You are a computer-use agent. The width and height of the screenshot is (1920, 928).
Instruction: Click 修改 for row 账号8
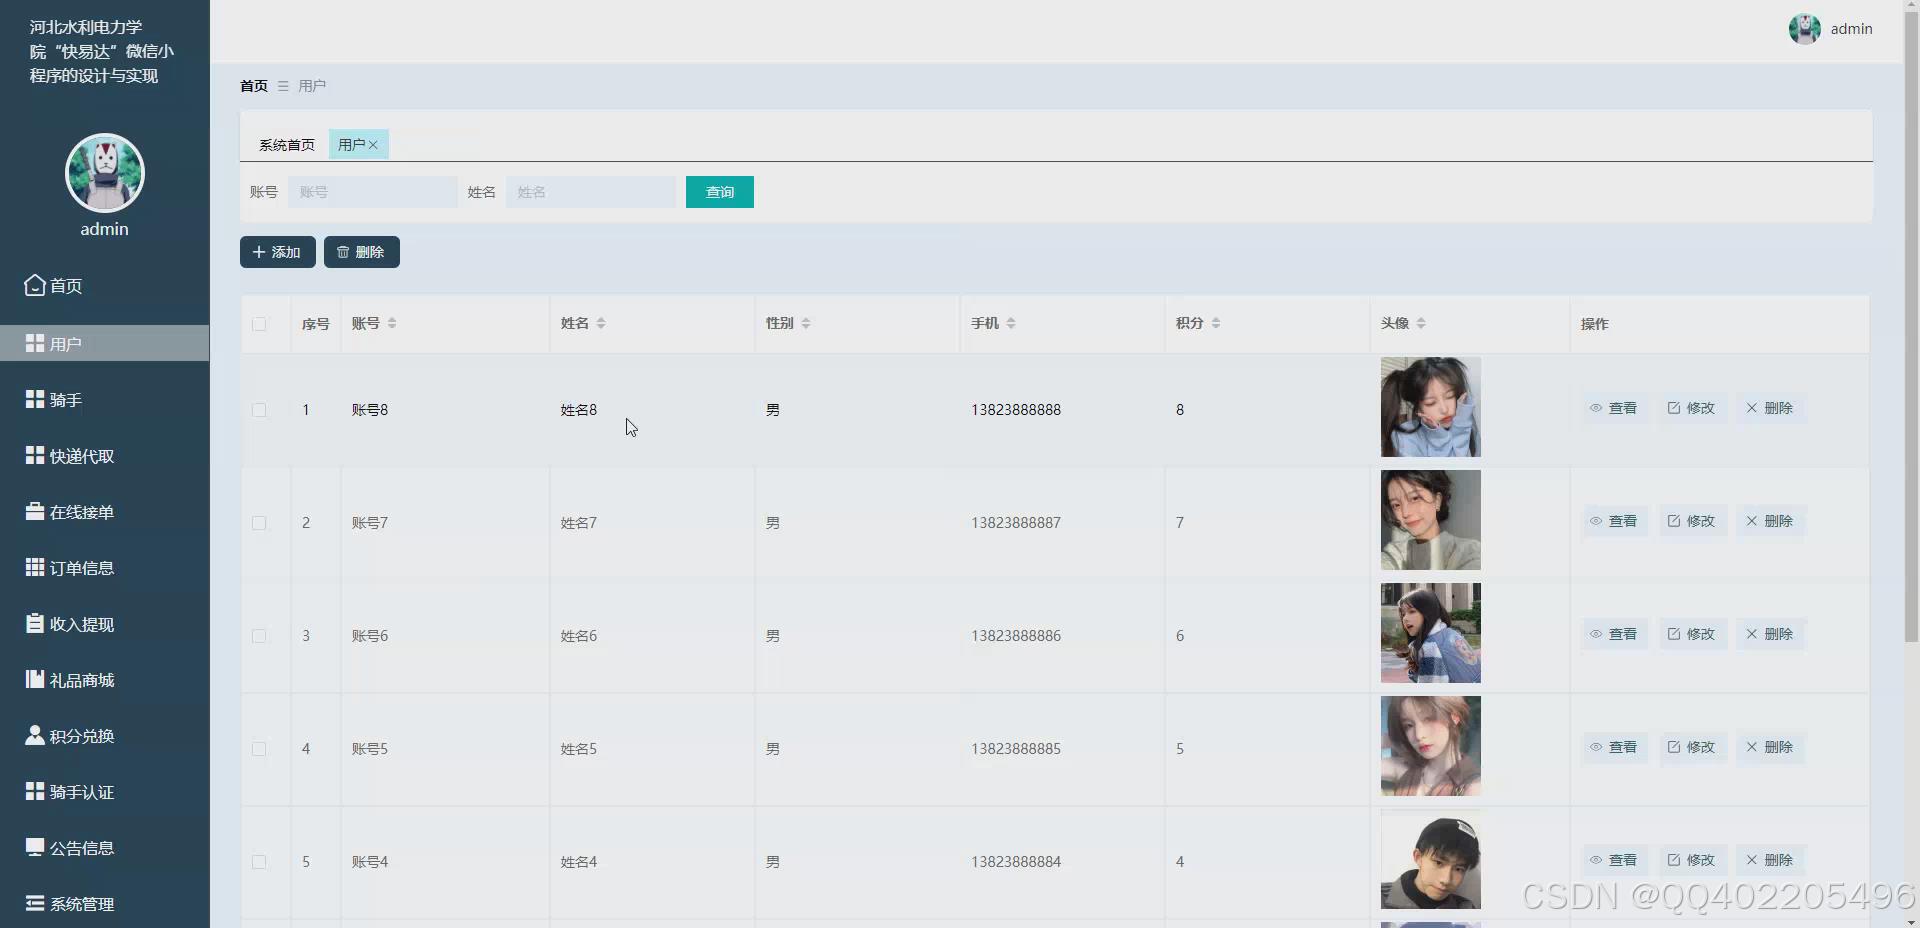[1692, 408]
